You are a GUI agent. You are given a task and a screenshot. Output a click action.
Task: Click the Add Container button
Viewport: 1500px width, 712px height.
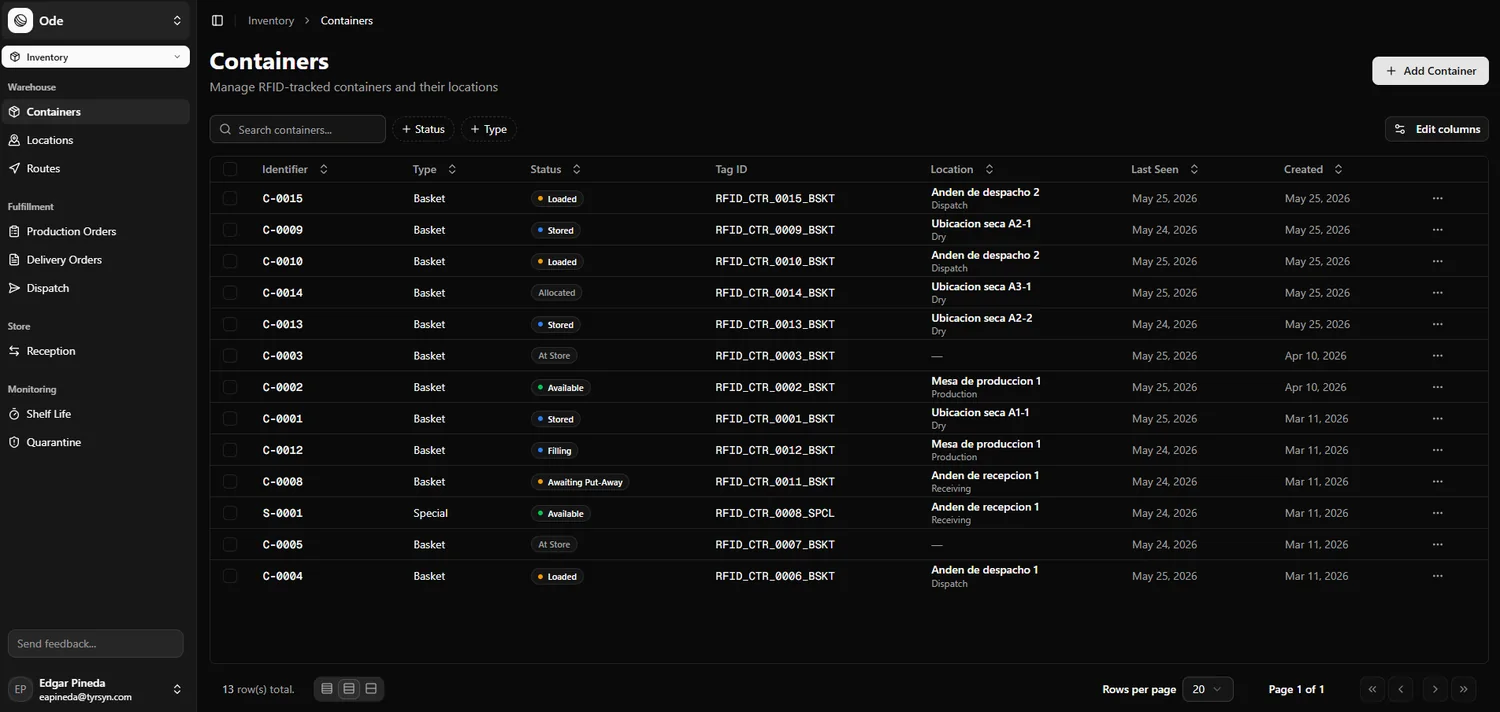coord(1430,71)
